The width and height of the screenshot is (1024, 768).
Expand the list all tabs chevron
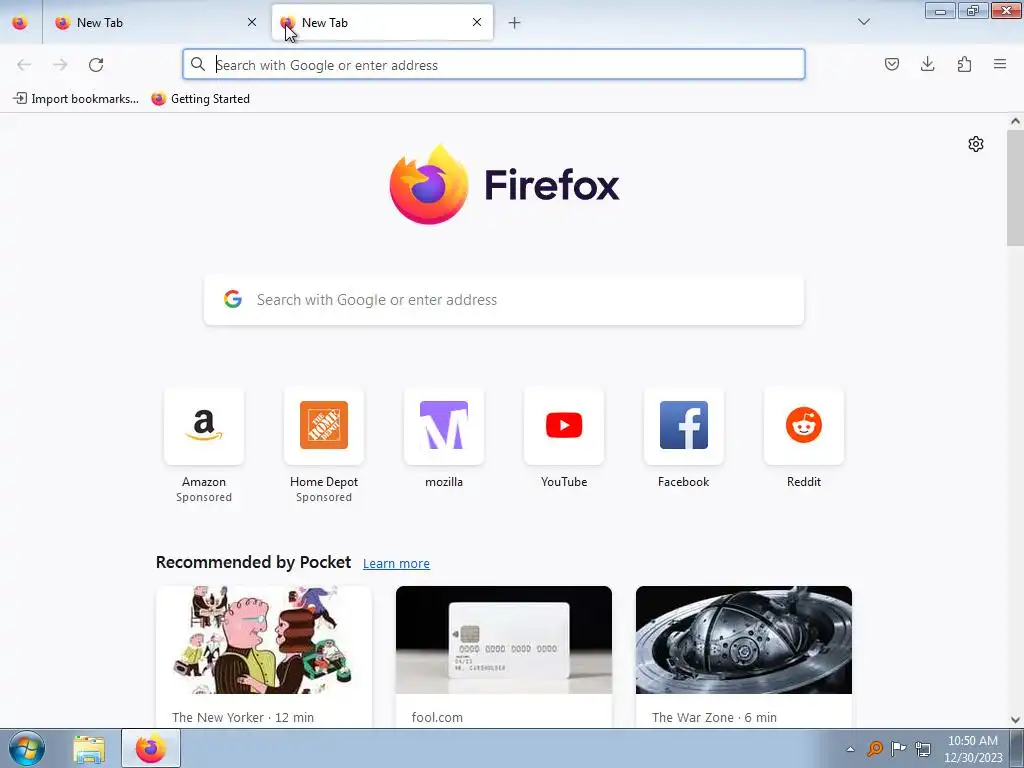(x=863, y=22)
